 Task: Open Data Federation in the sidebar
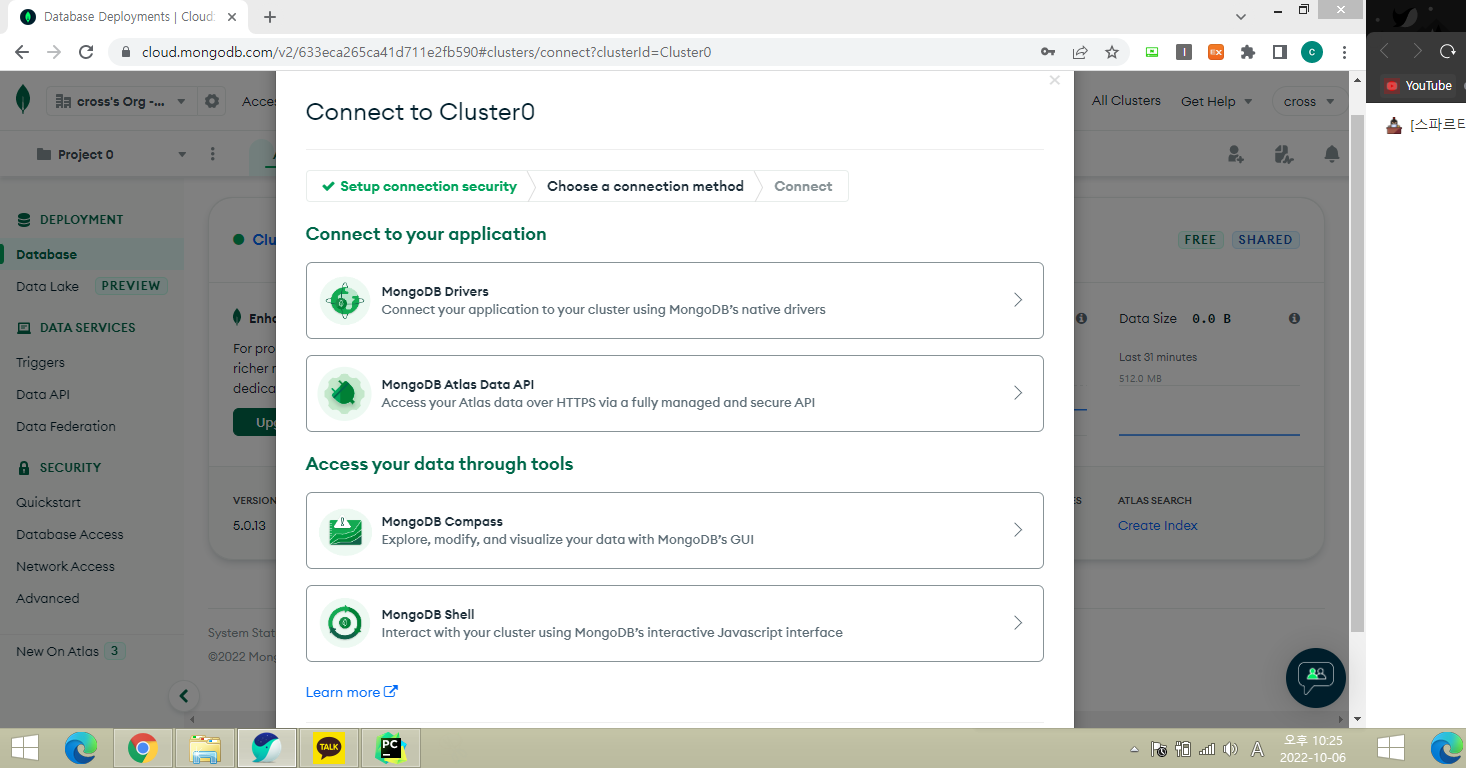click(x=66, y=426)
